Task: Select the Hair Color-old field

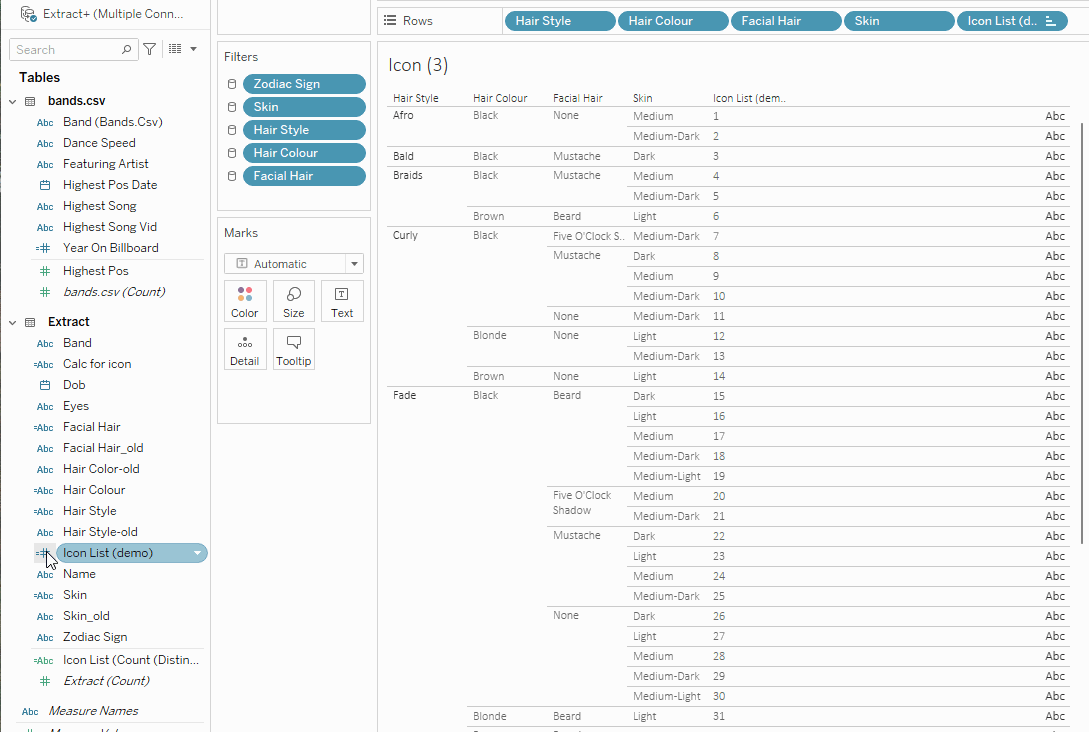Action: pos(101,469)
